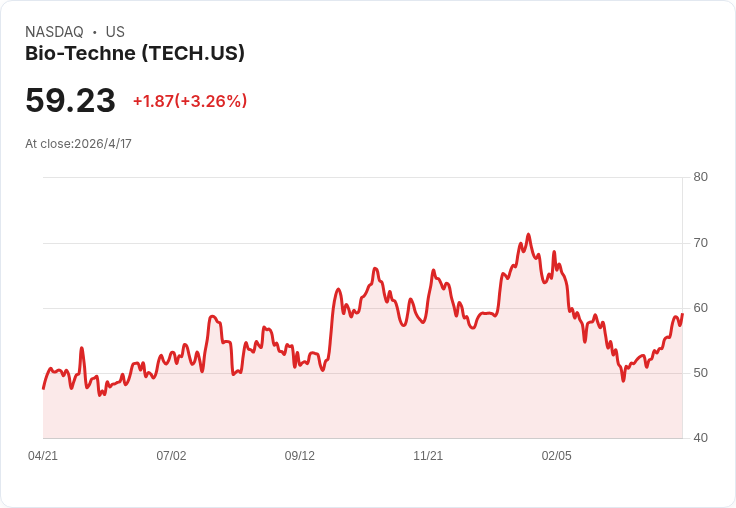This screenshot has height=508, width=736.
Task: Click the 04/21 date axis label
Action: pos(43,456)
